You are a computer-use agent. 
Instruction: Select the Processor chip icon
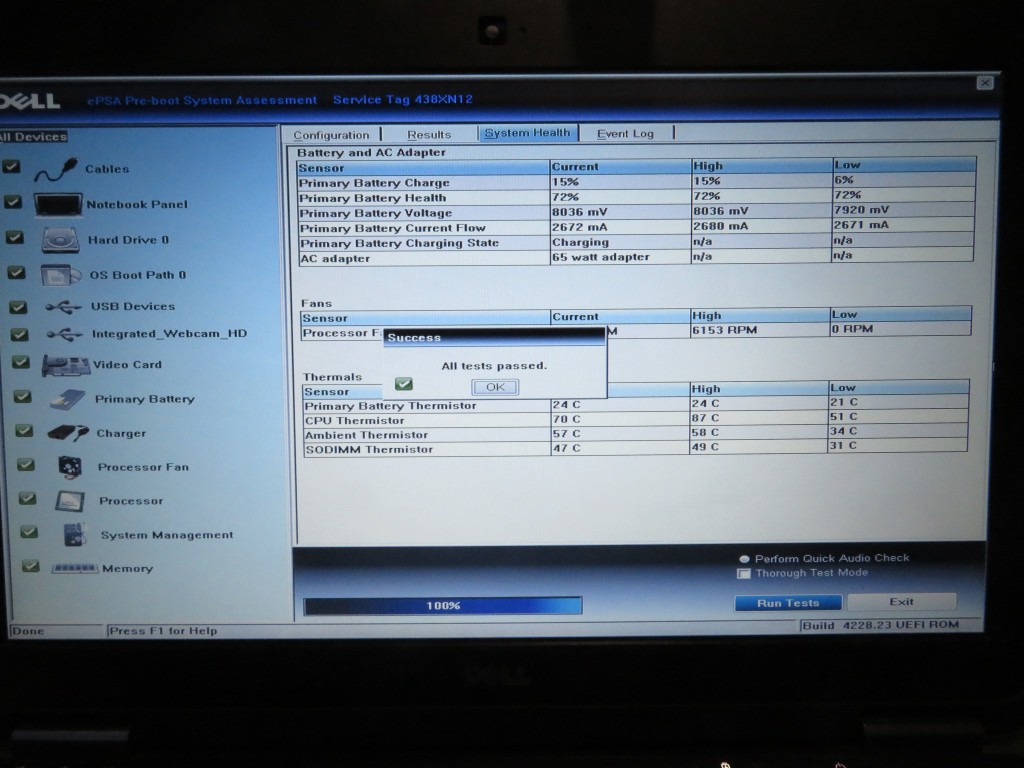pyautogui.click(x=70, y=501)
